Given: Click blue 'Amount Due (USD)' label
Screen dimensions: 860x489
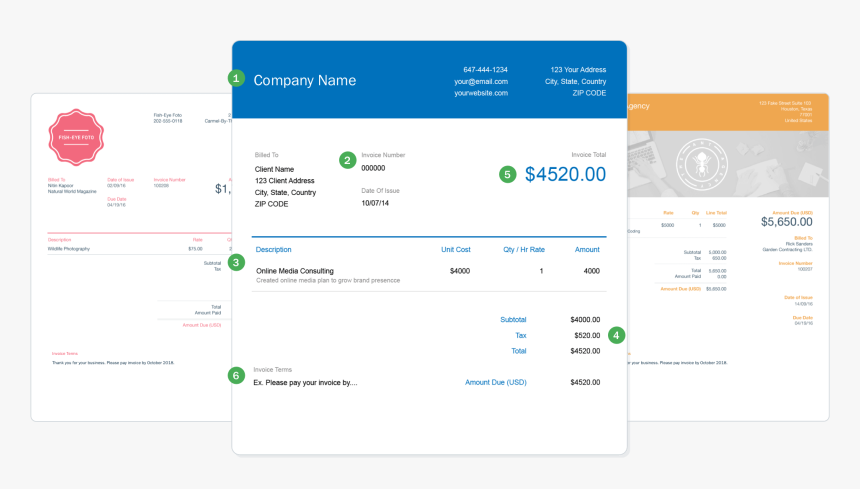Looking at the screenshot, I should [x=495, y=383].
